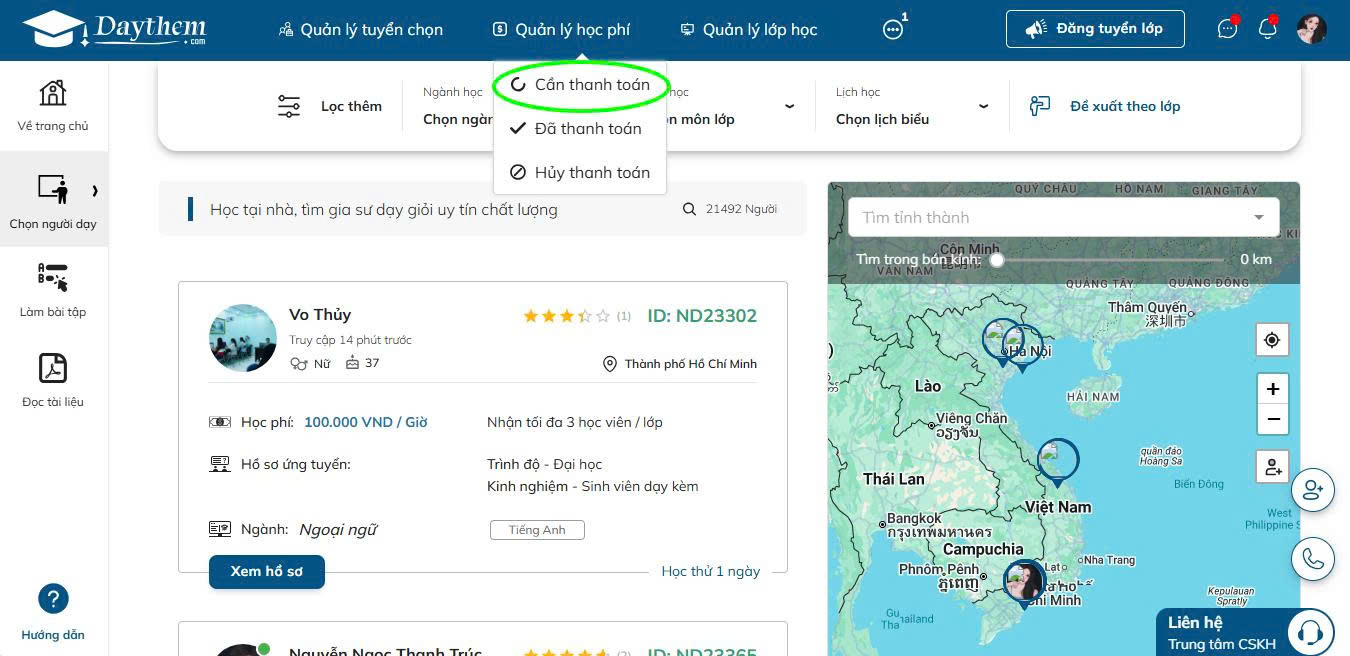The image size is (1350, 656).
Task: Open Làm bài tập sidebar item
Action: (53, 290)
